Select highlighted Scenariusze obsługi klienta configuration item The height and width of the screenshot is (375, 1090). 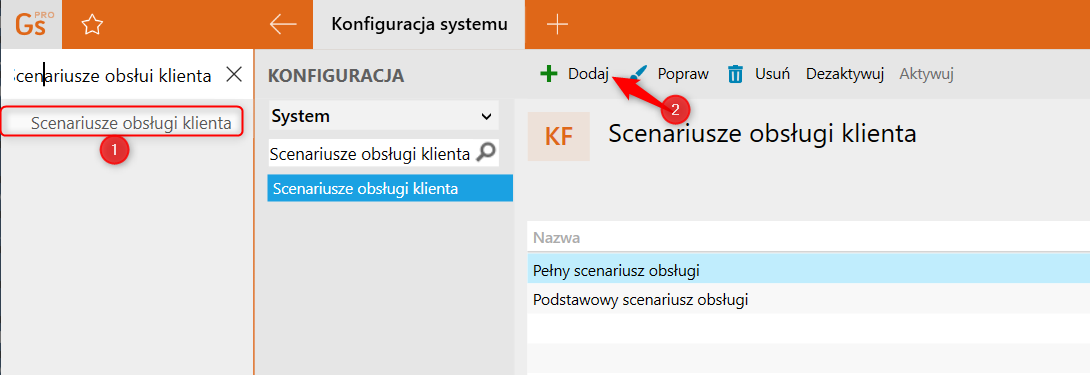click(390, 189)
